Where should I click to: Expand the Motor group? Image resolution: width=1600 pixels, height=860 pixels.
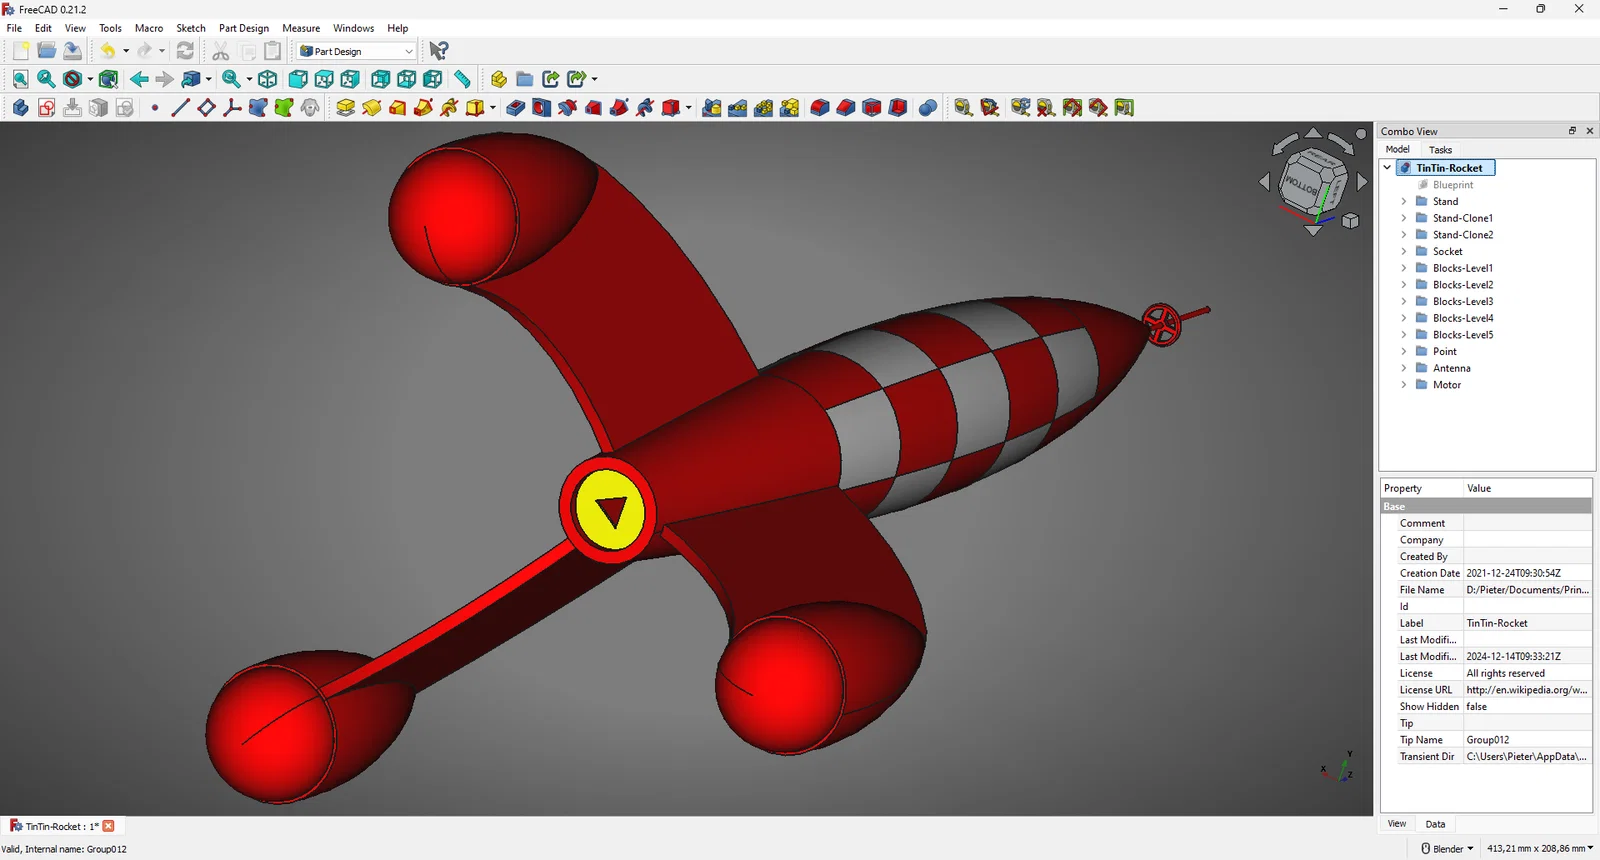pyautogui.click(x=1404, y=385)
